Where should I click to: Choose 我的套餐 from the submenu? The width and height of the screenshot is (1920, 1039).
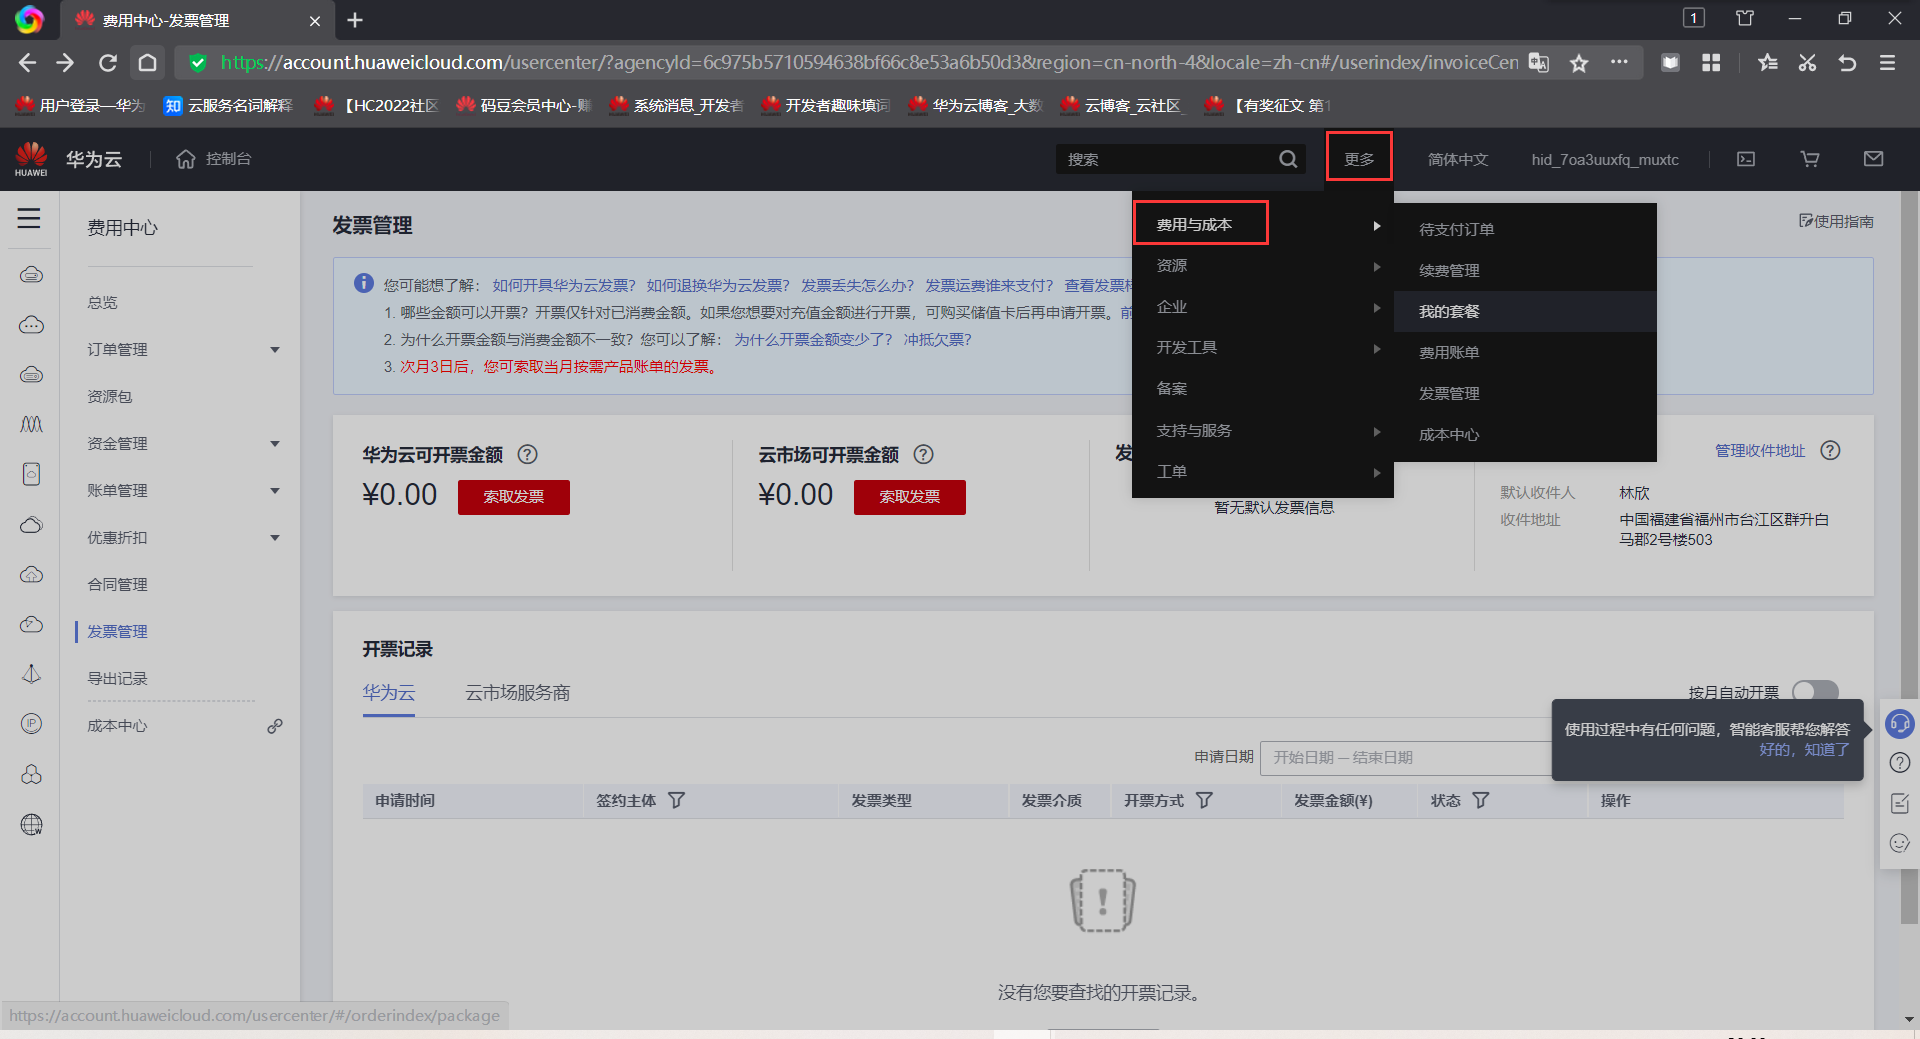point(1525,311)
